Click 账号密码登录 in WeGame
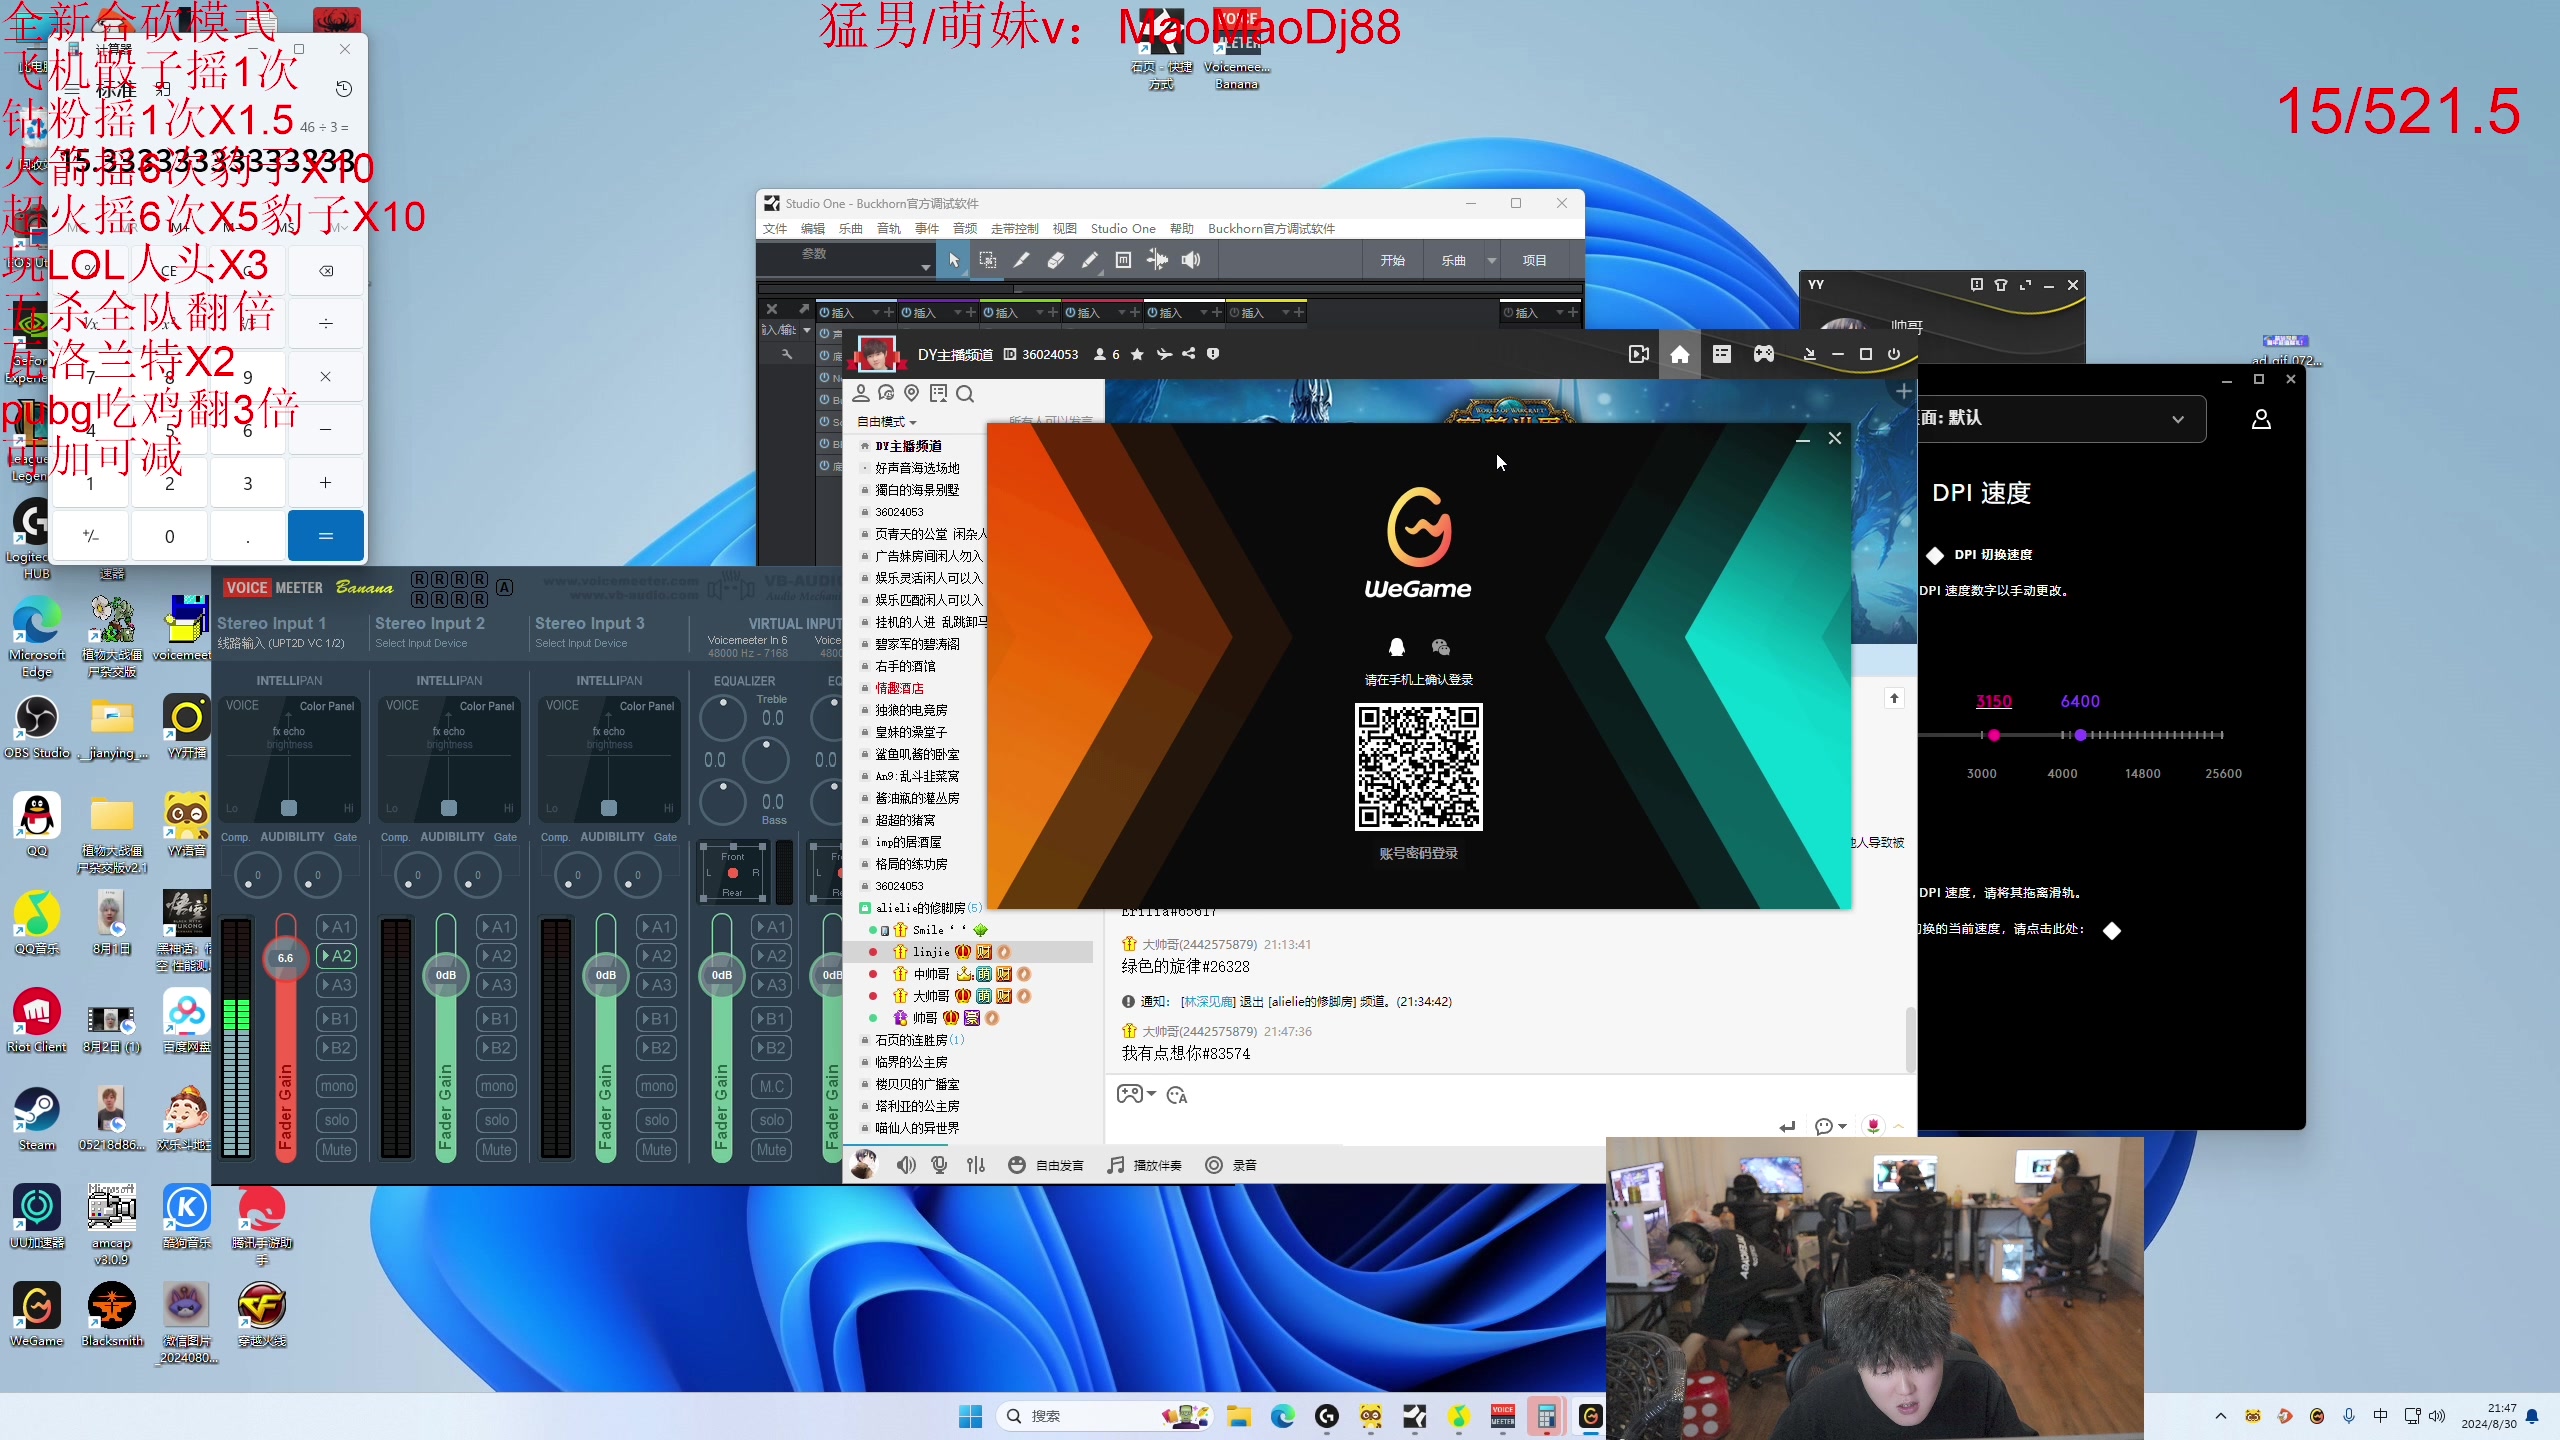The height and width of the screenshot is (1440, 2560). point(1418,853)
